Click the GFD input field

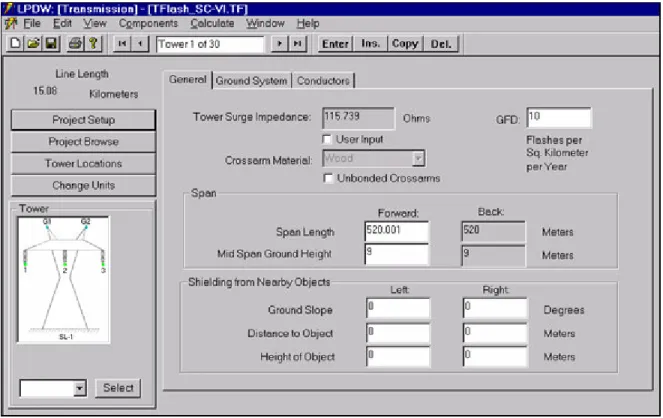(559, 117)
